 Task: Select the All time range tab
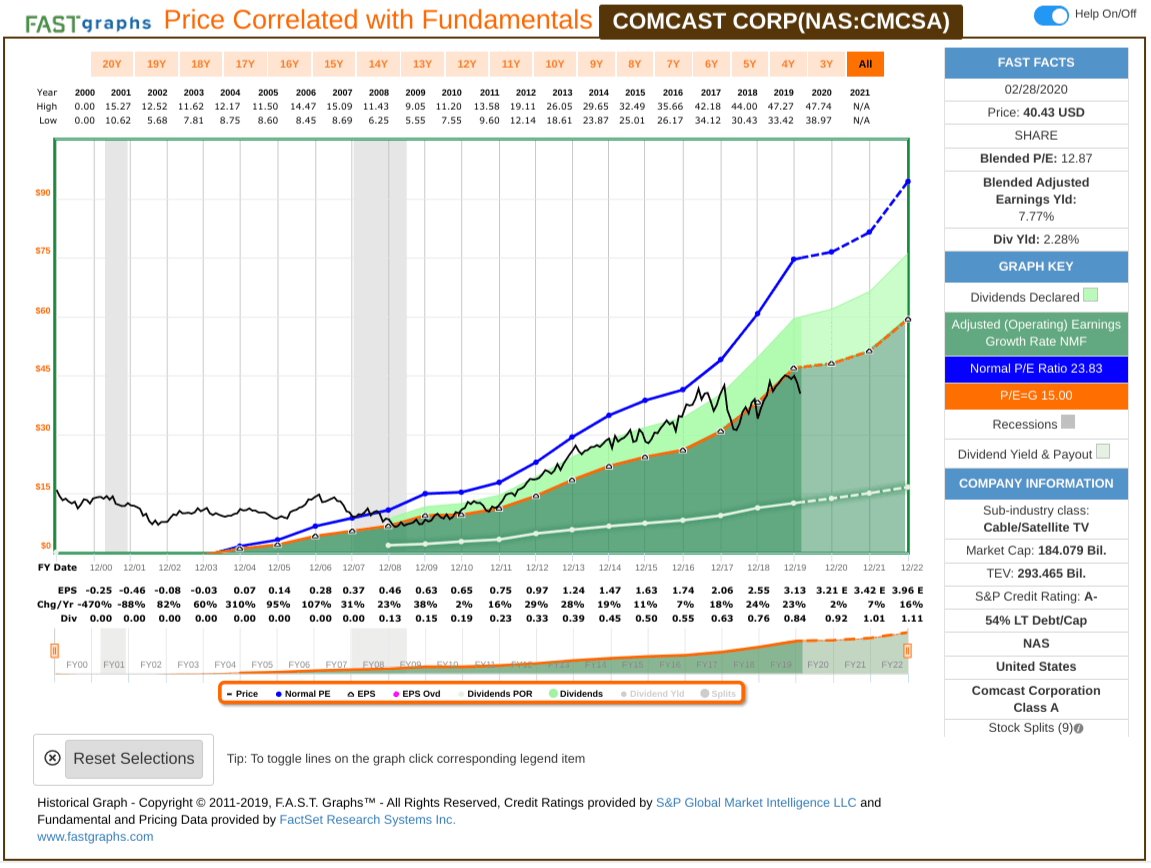(865, 64)
